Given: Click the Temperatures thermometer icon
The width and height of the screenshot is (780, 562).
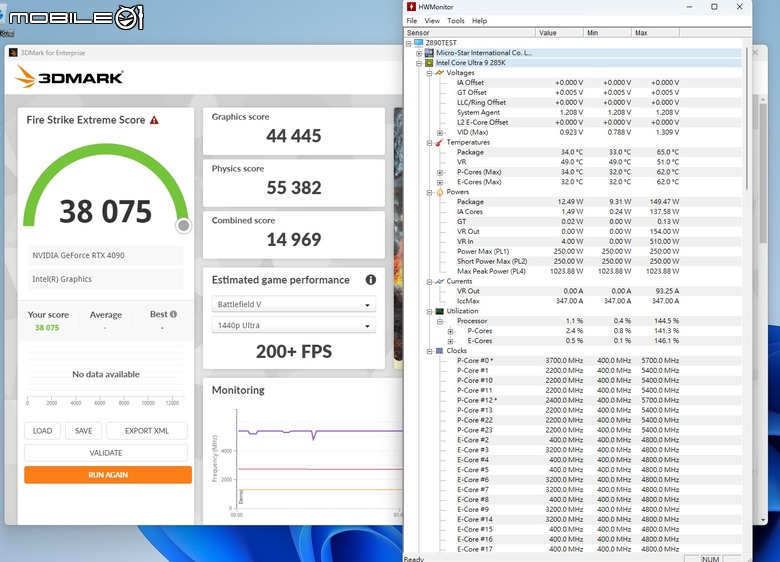Looking at the screenshot, I should coord(439,142).
